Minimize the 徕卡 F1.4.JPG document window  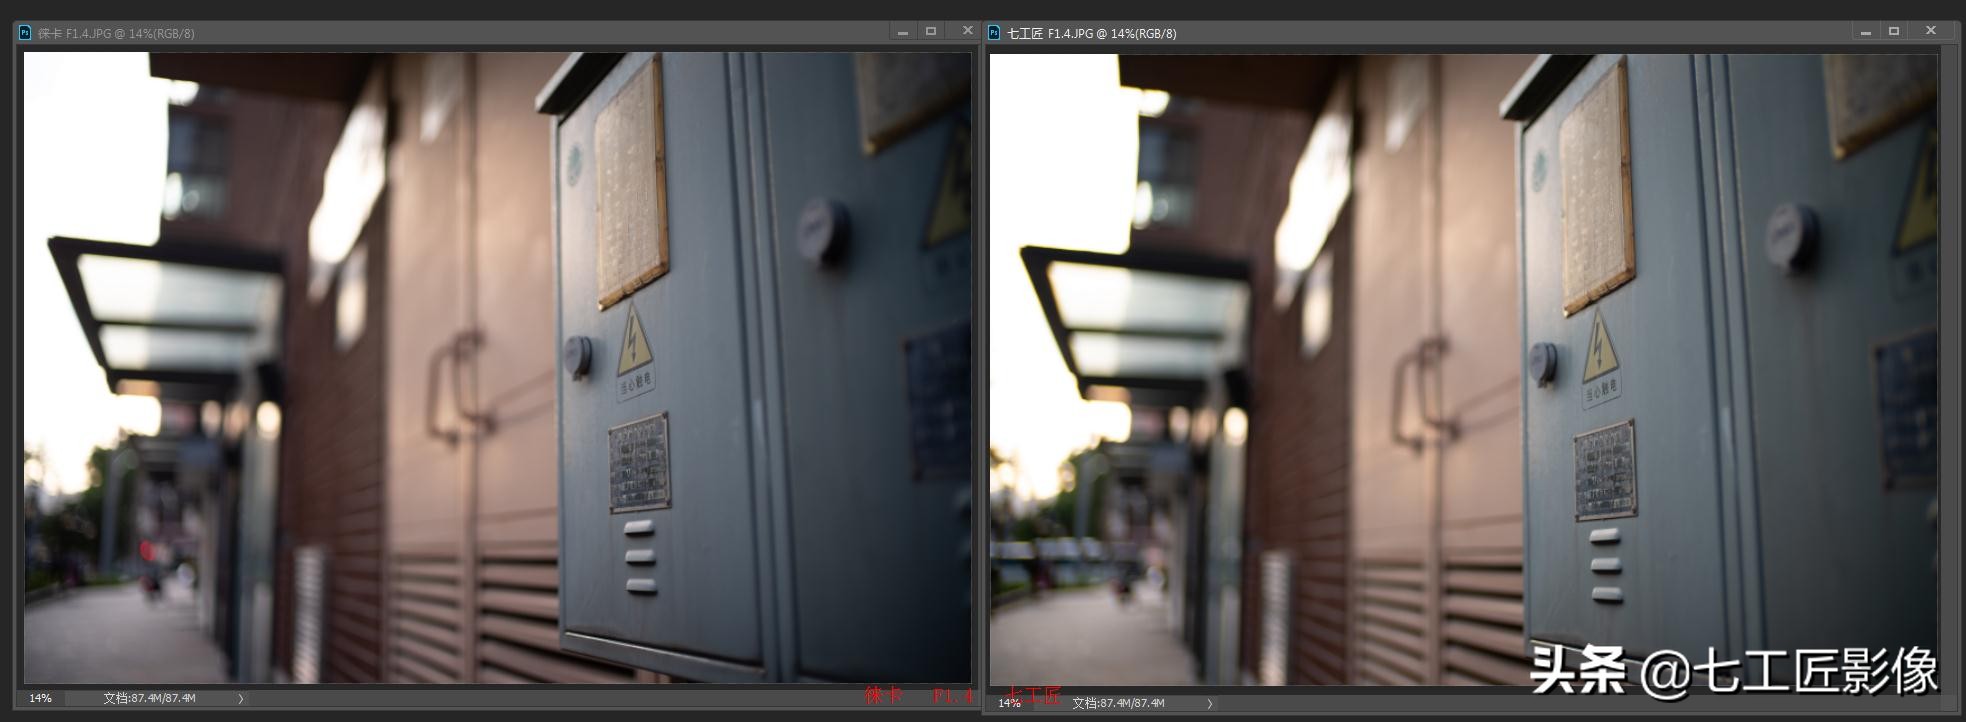tap(903, 32)
